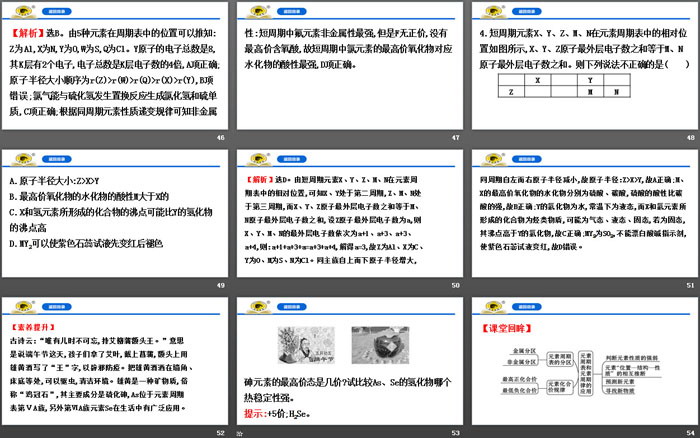This screenshot has height=438, width=700.
Task: Click the logo icon on slide 48
Action: click(489, 10)
